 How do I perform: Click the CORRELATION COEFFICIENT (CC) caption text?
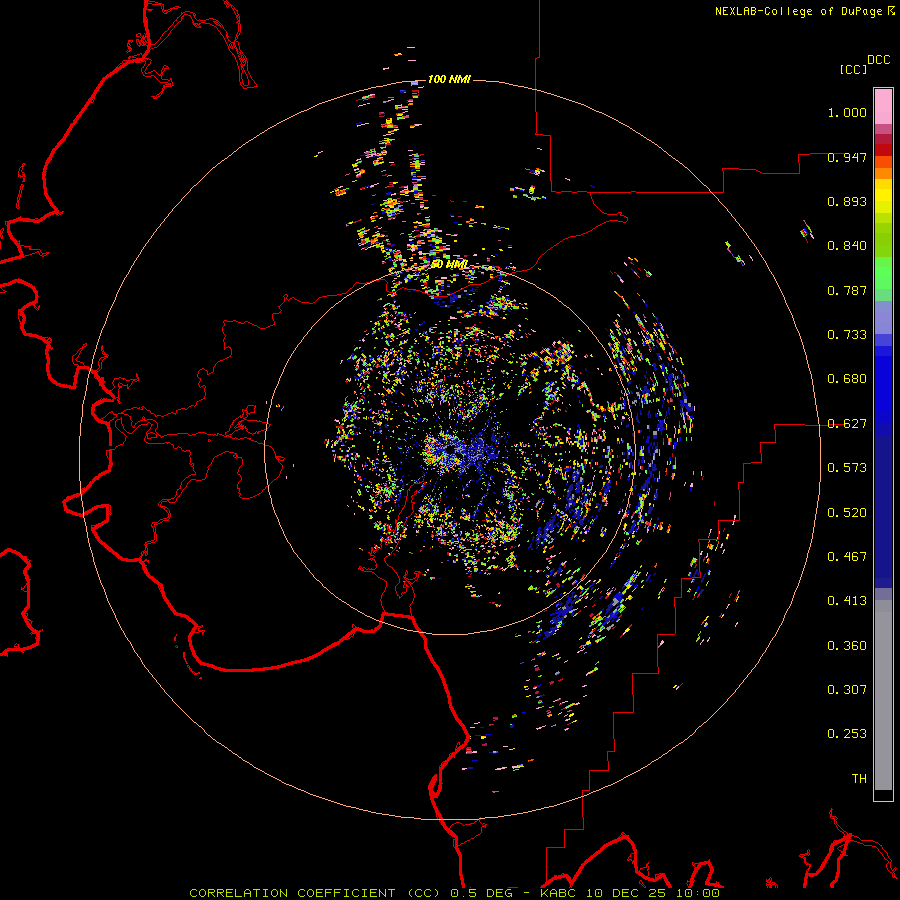click(315, 893)
